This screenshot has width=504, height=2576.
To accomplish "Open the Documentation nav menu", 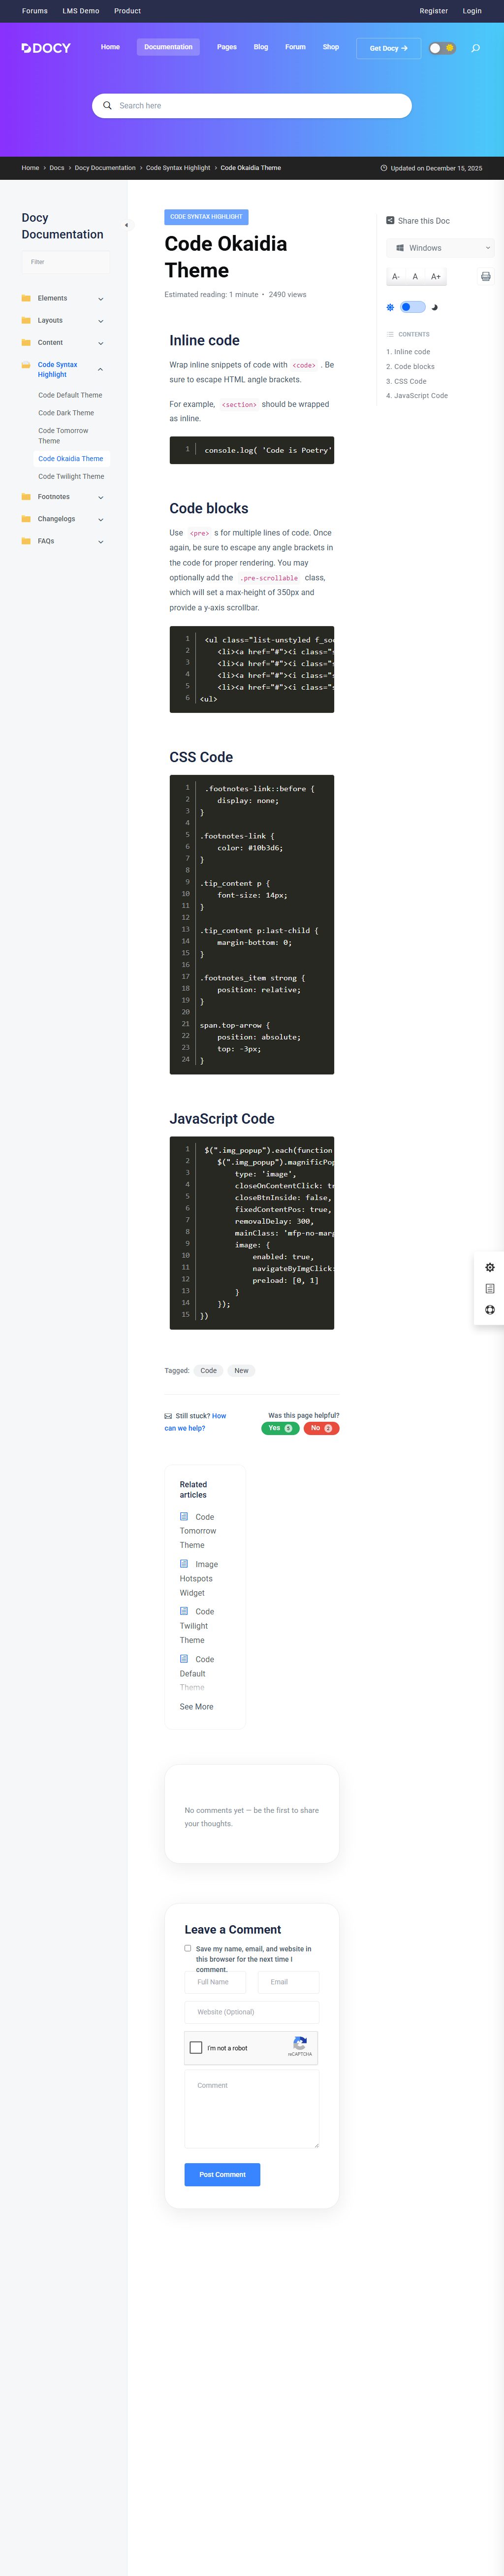I will (168, 47).
